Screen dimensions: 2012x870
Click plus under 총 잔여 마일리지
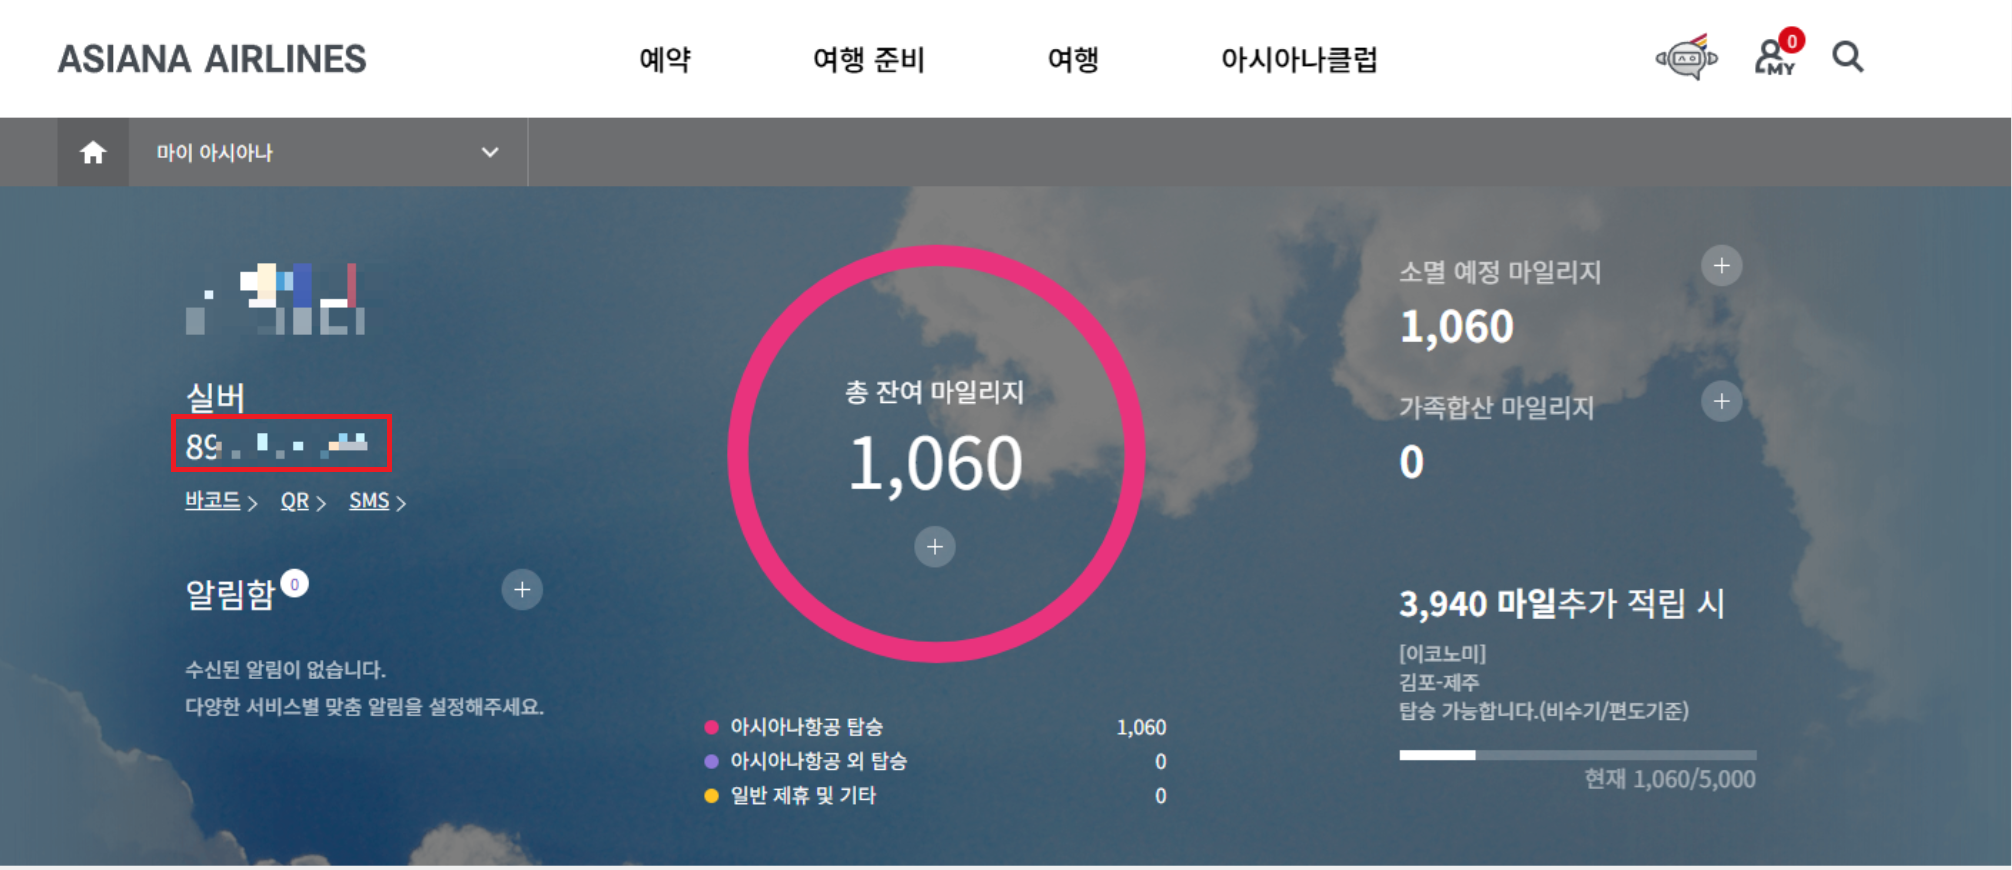click(935, 547)
